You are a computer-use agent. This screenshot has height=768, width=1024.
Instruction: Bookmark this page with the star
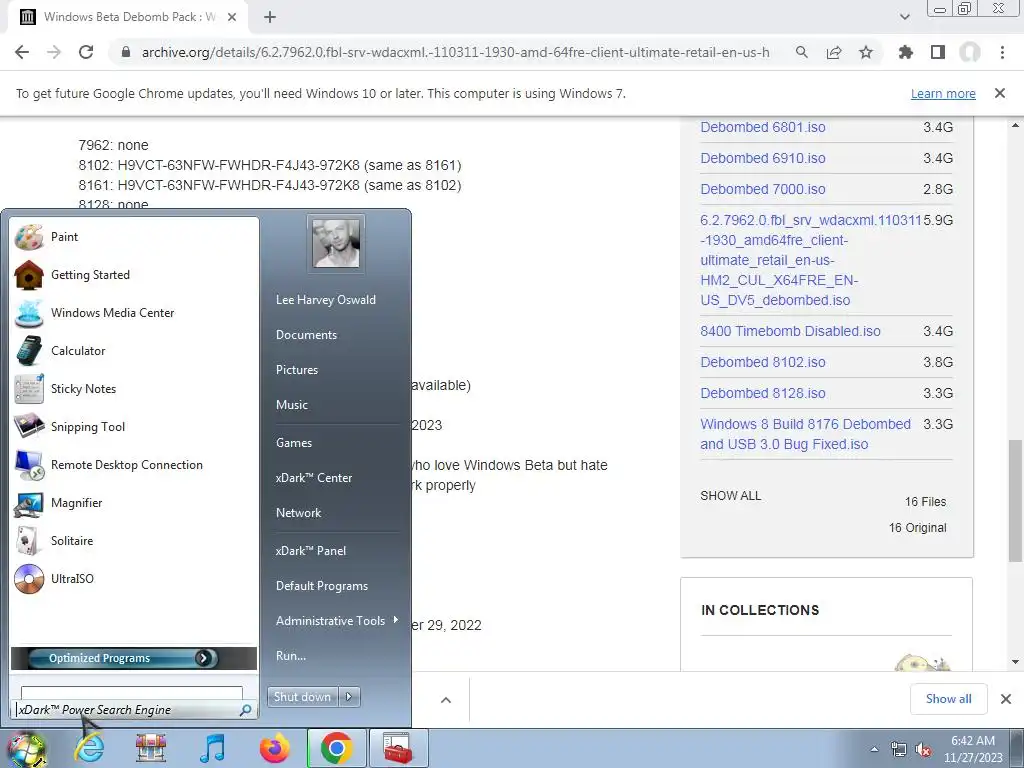tap(866, 52)
